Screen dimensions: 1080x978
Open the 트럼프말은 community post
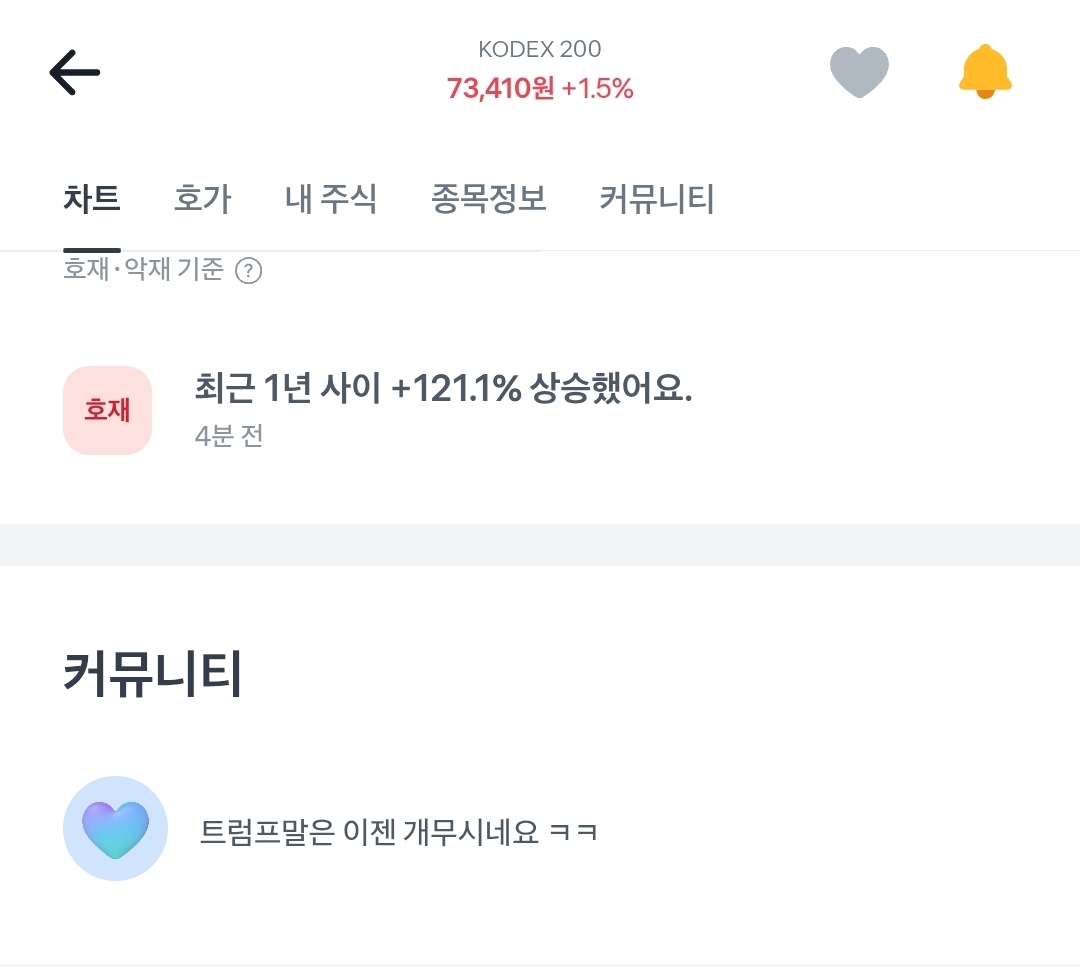pyautogui.click(x=399, y=831)
